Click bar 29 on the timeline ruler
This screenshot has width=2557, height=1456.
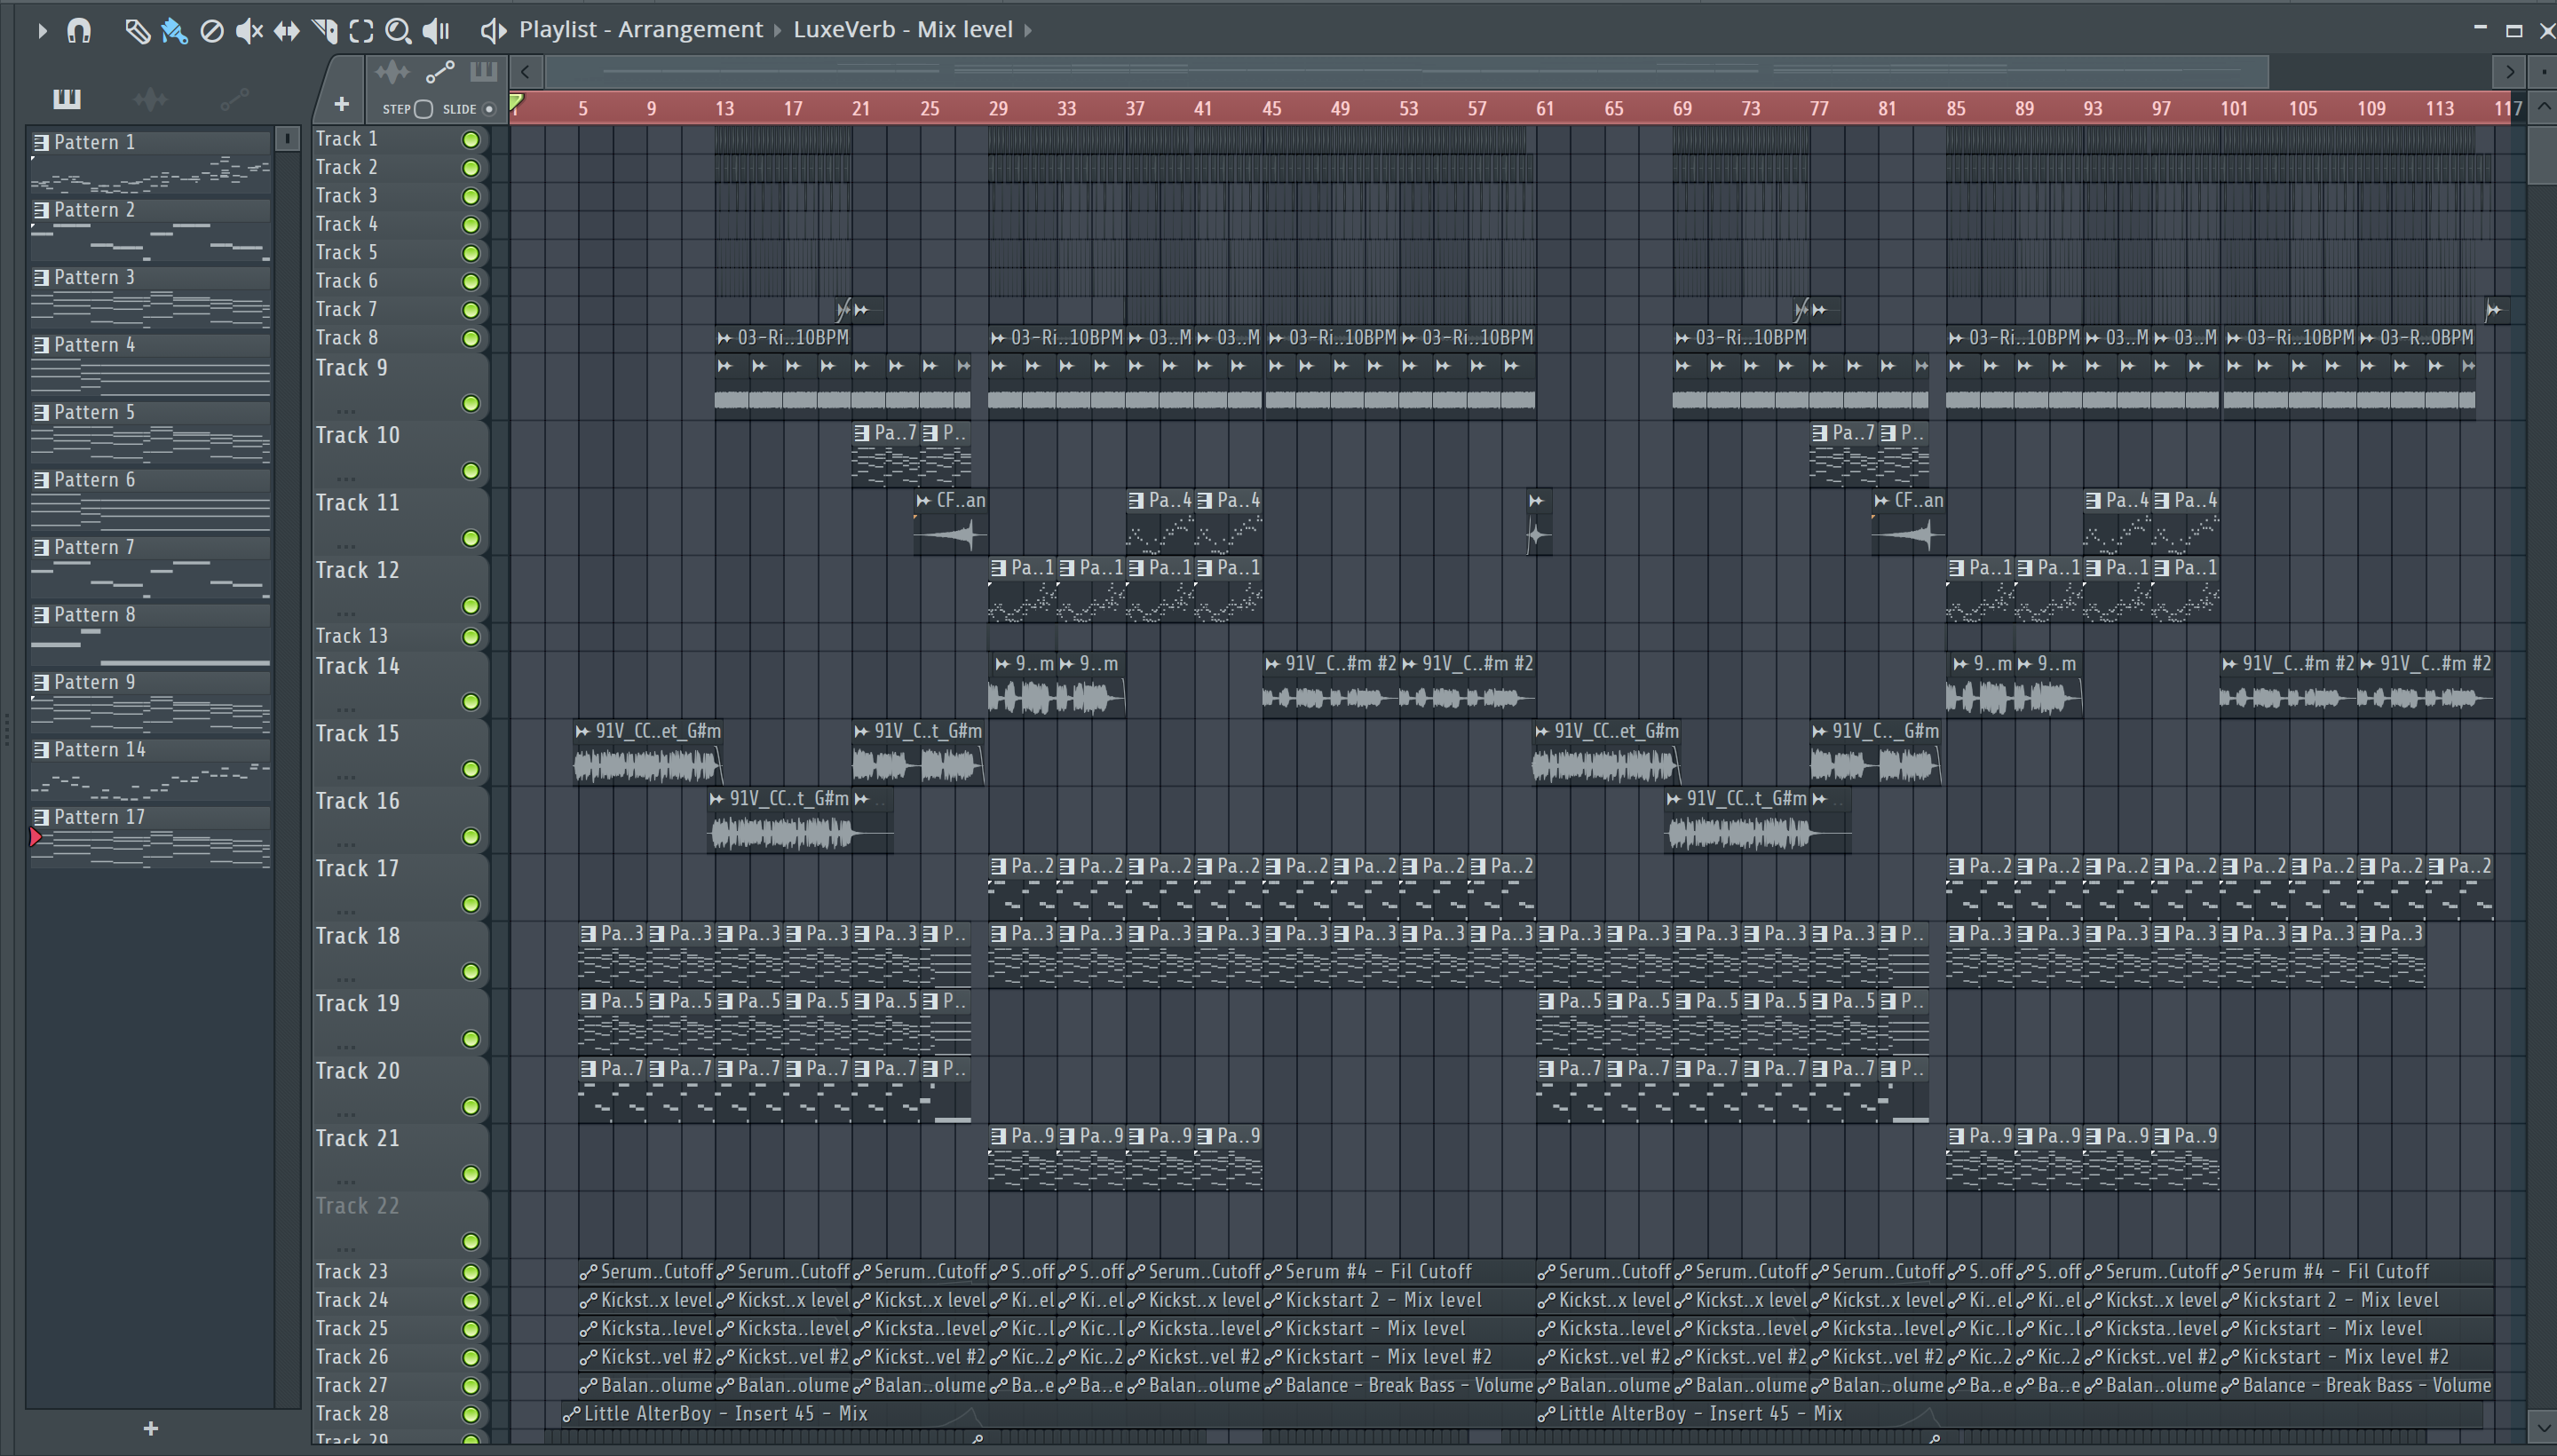(998, 108)
